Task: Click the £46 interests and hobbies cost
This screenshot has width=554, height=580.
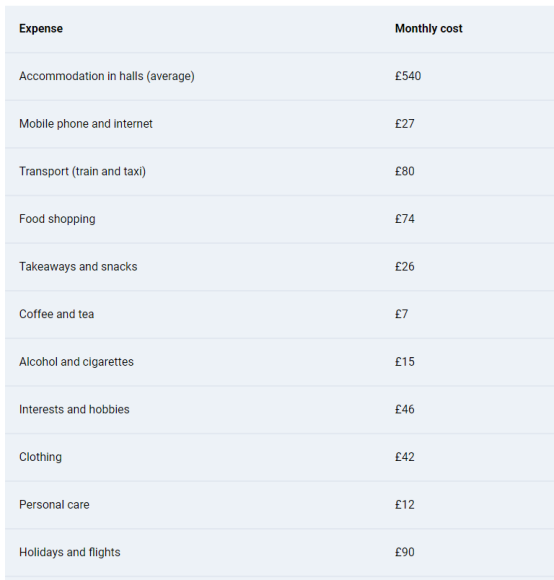Action: 404,409
